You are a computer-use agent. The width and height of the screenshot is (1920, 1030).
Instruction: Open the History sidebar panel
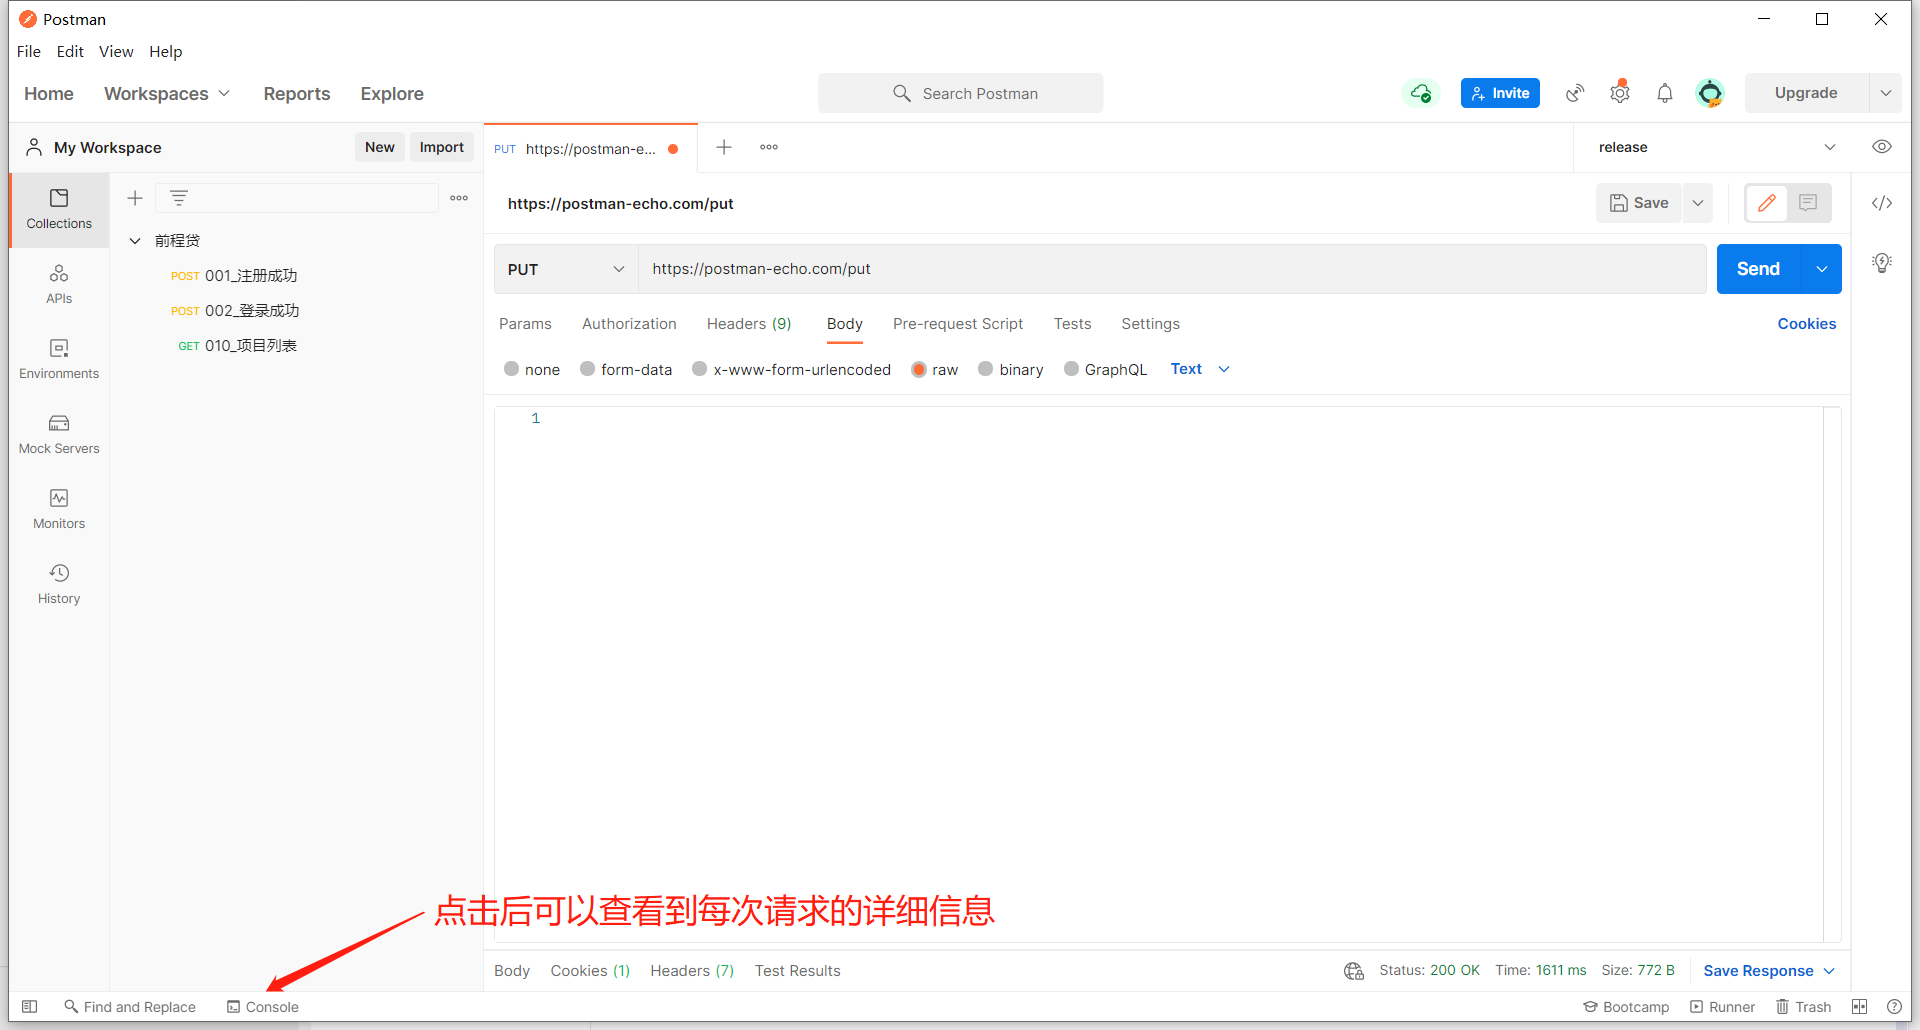[59, 584]
